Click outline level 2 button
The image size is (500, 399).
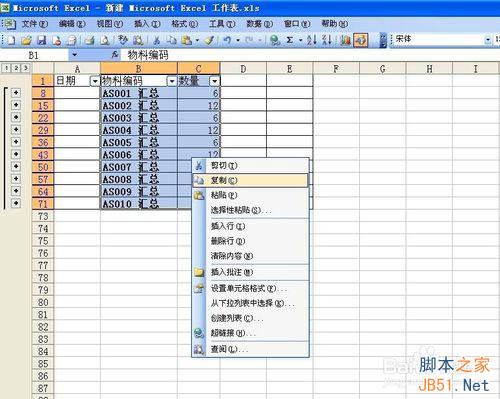click(16, 68)
